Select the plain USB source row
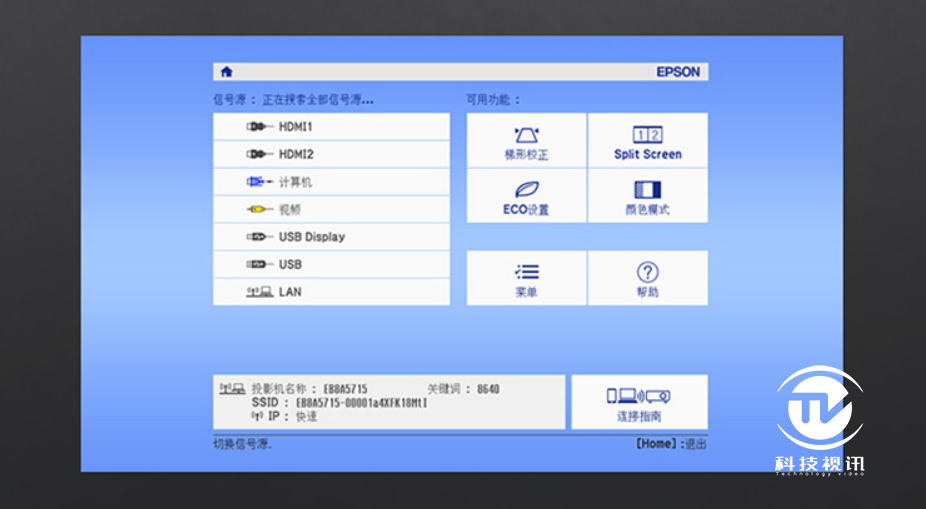The width and height of the screenshot is (926, 509). pyautogui.click(x=331, y=264)
